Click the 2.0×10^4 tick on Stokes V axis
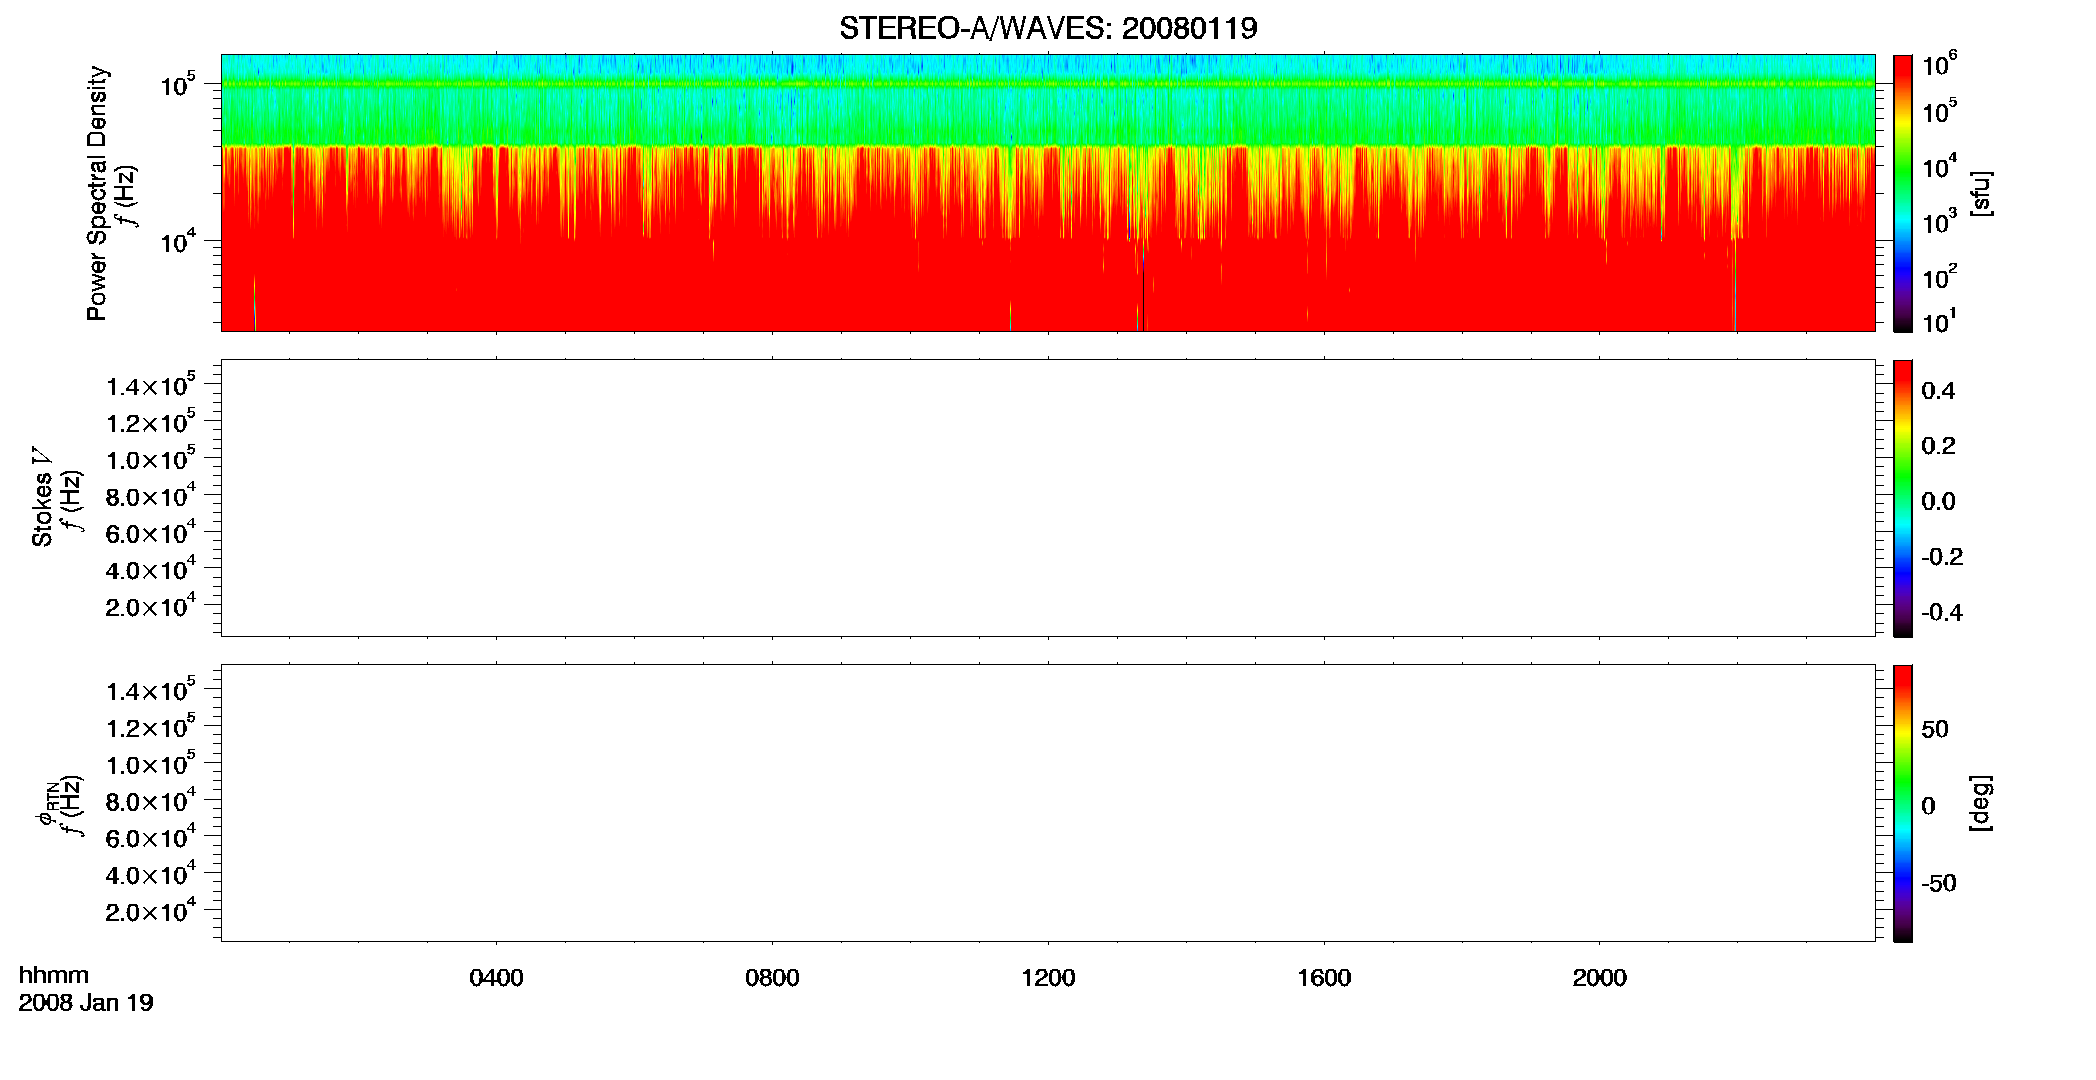Image resolution: width=2096 pixels, height=1080 pixels. 151,606
